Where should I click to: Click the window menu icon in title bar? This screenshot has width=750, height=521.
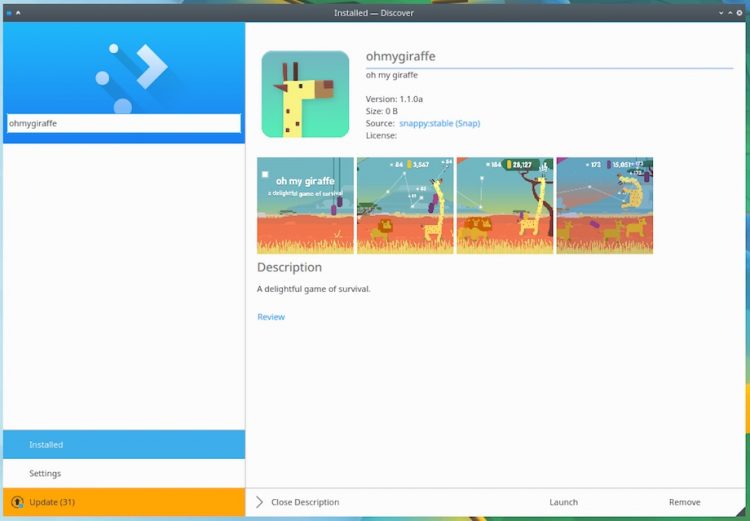click(9, 13)
